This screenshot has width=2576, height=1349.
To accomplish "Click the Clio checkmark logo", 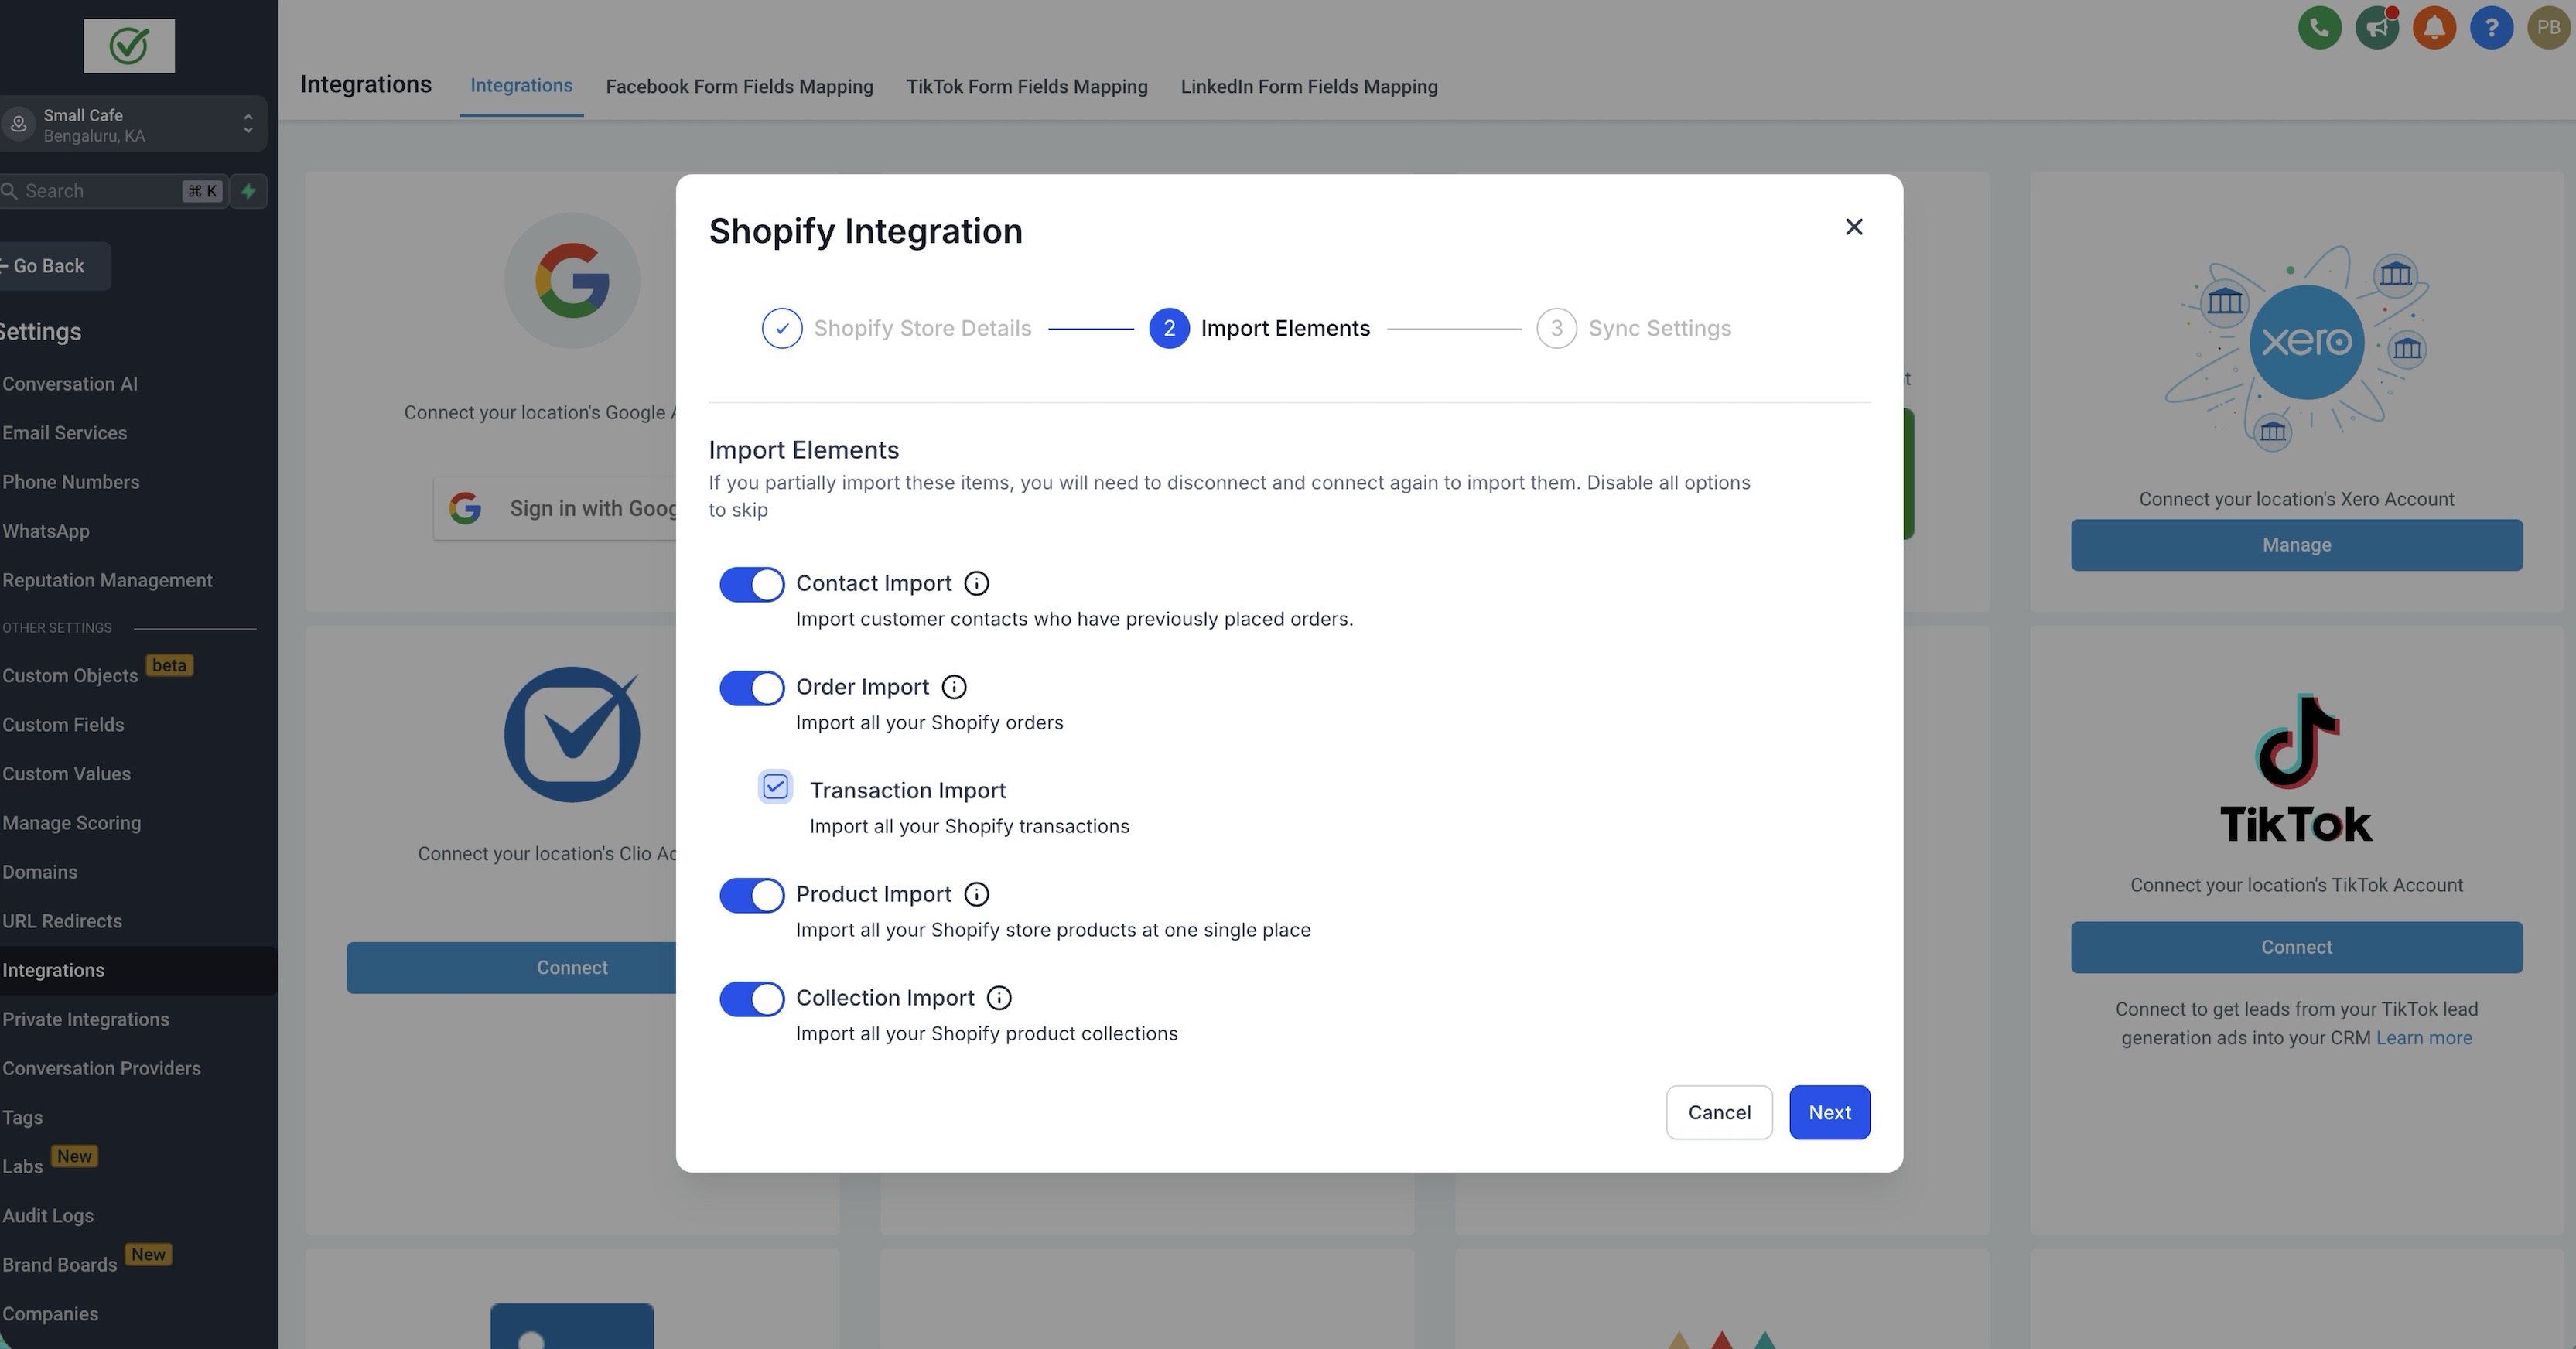I will [x=572, y=734].
